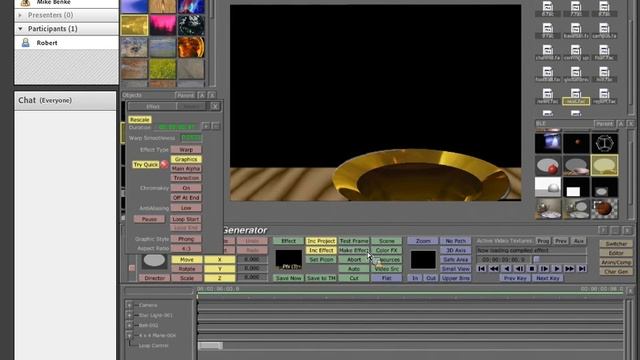This screenshot has width=640, height=360.
Task: Select the gold texture thumbnail
Action: (x=134, y=25)
